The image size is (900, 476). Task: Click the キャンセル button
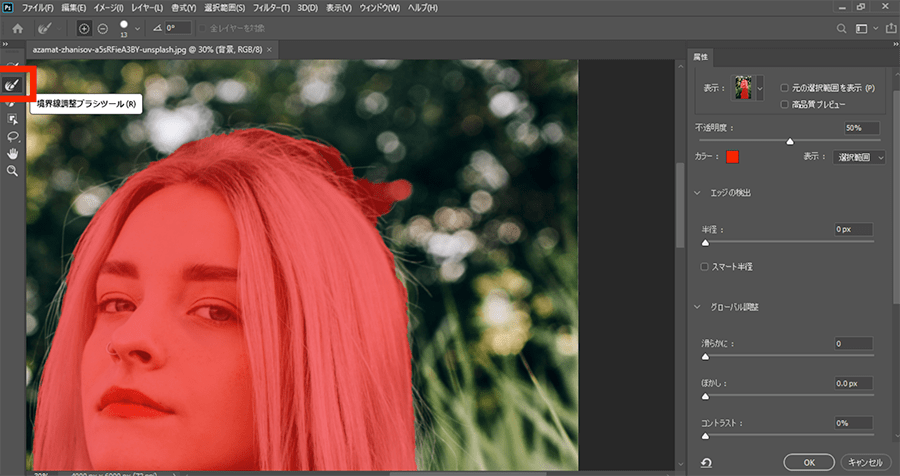tap(864, 462)
